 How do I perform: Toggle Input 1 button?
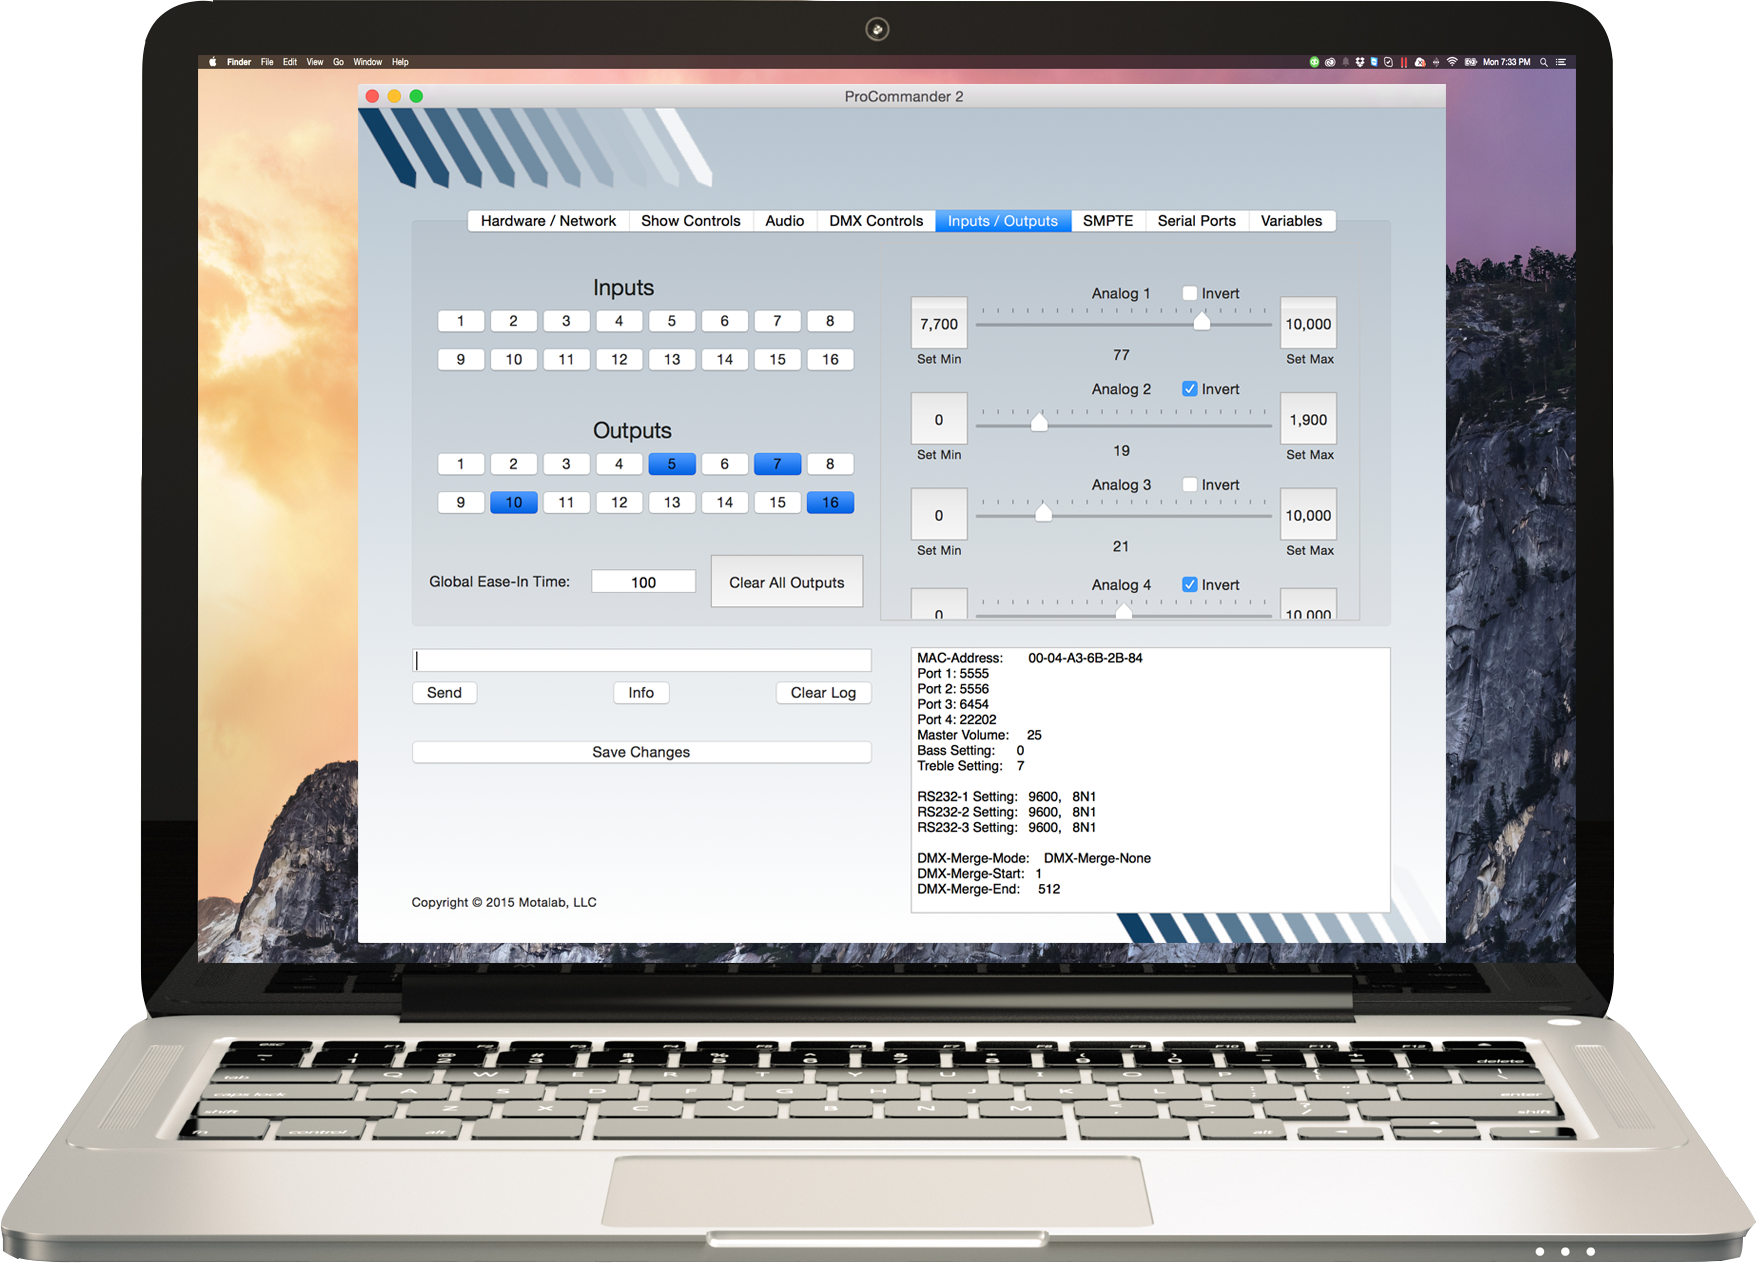click(461, 321)
